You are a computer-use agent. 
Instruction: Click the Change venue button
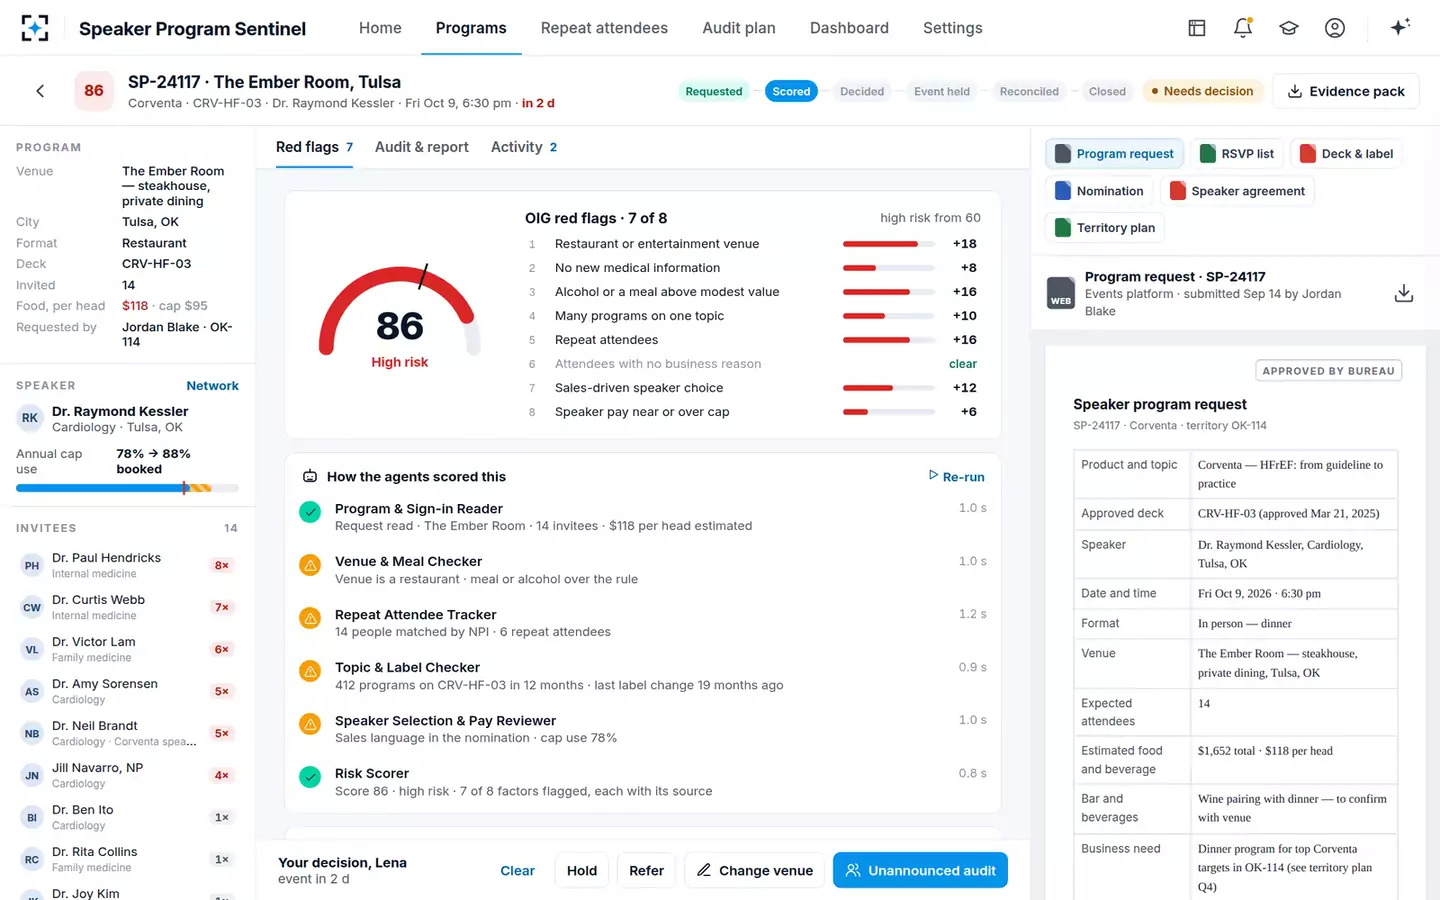[x=755, y=870]
